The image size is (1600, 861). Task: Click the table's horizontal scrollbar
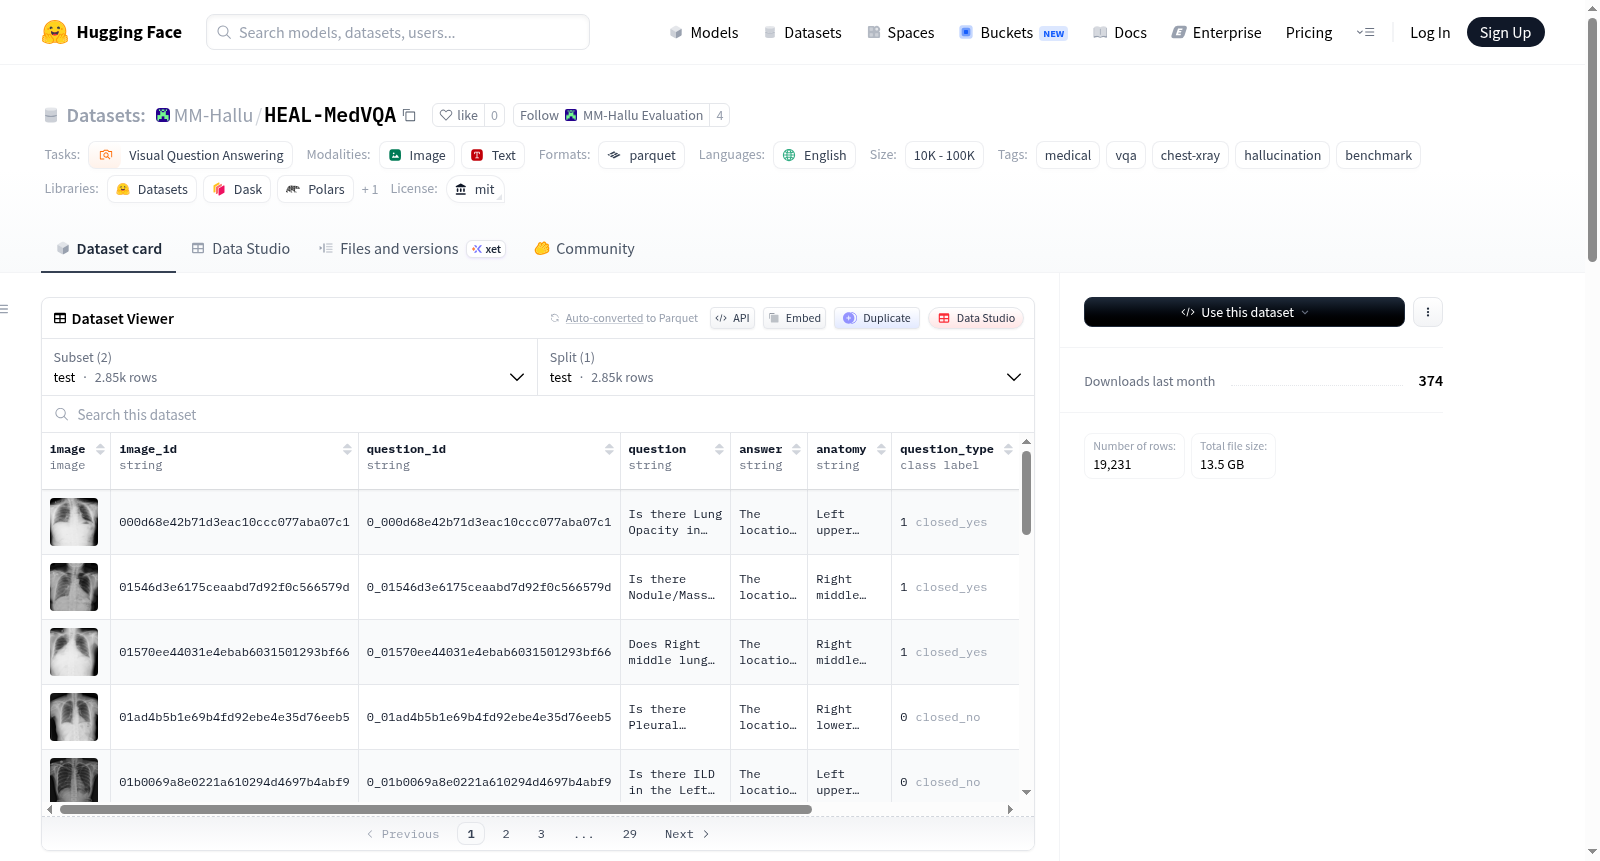(x=436, y=809)
